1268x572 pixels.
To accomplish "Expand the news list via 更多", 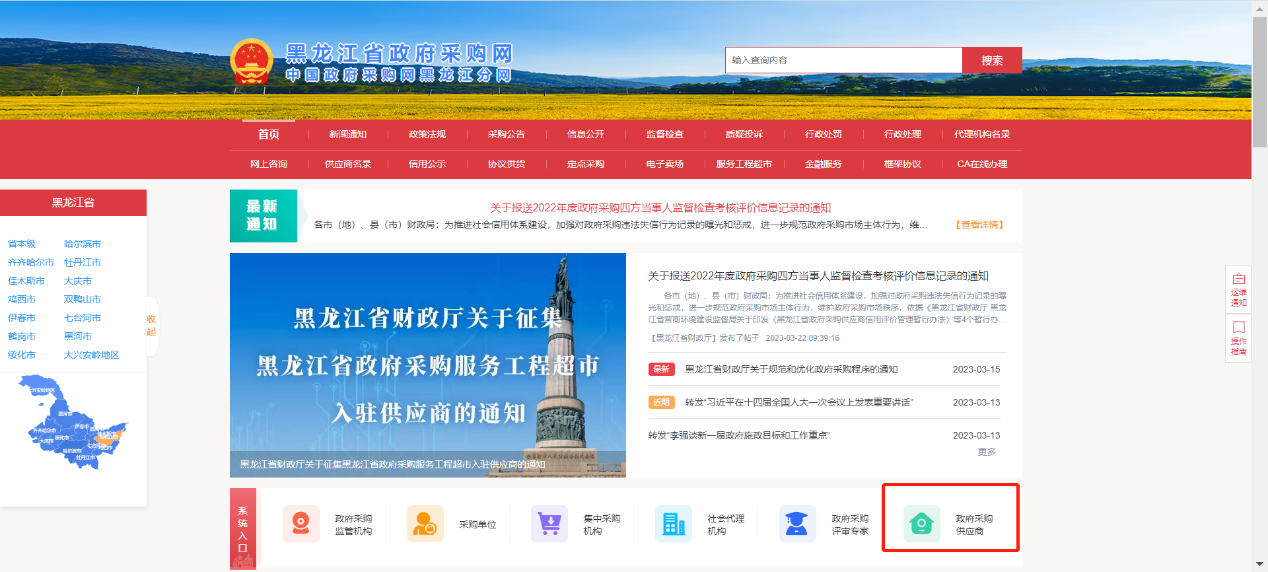I will coord(986,452).
